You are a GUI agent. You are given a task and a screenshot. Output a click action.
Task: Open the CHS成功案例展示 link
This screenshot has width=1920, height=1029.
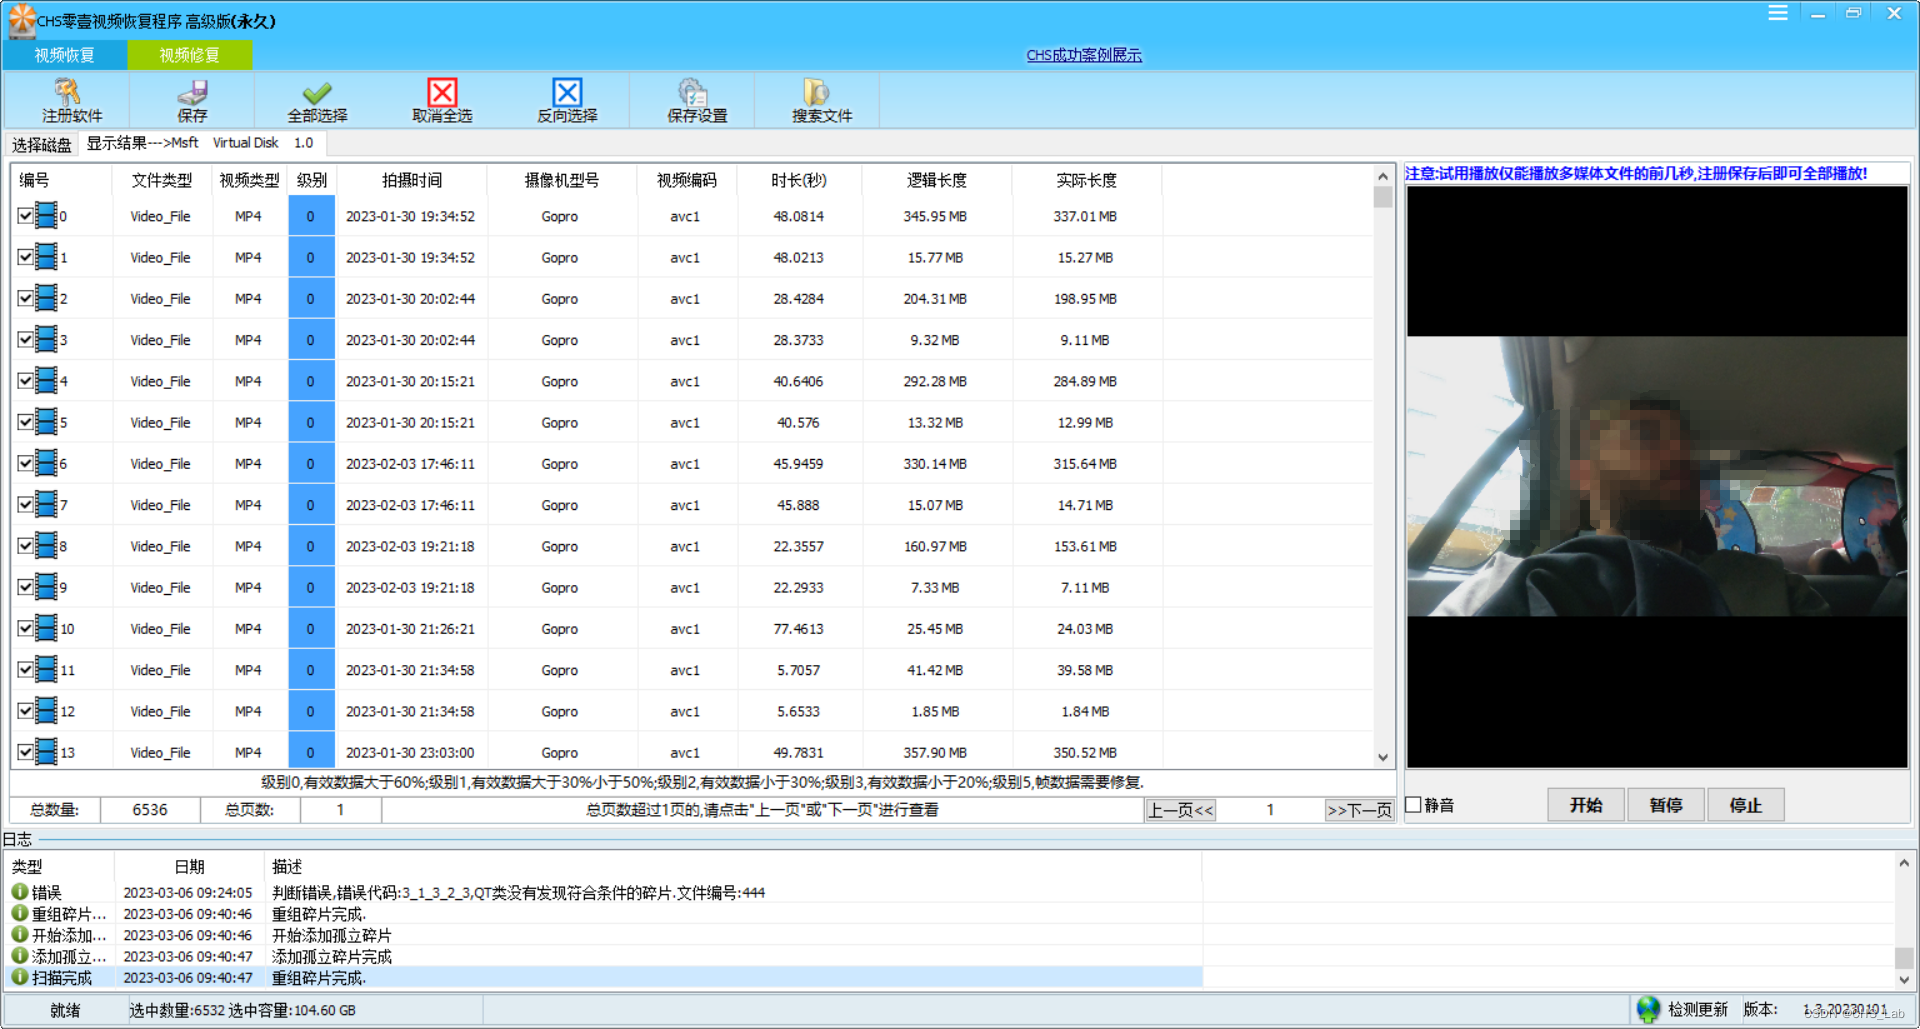point(1084,55)
